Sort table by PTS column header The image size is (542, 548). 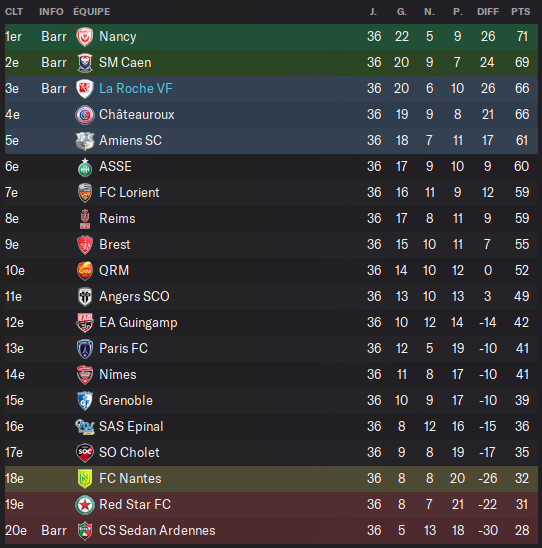(x=520, y=12)
